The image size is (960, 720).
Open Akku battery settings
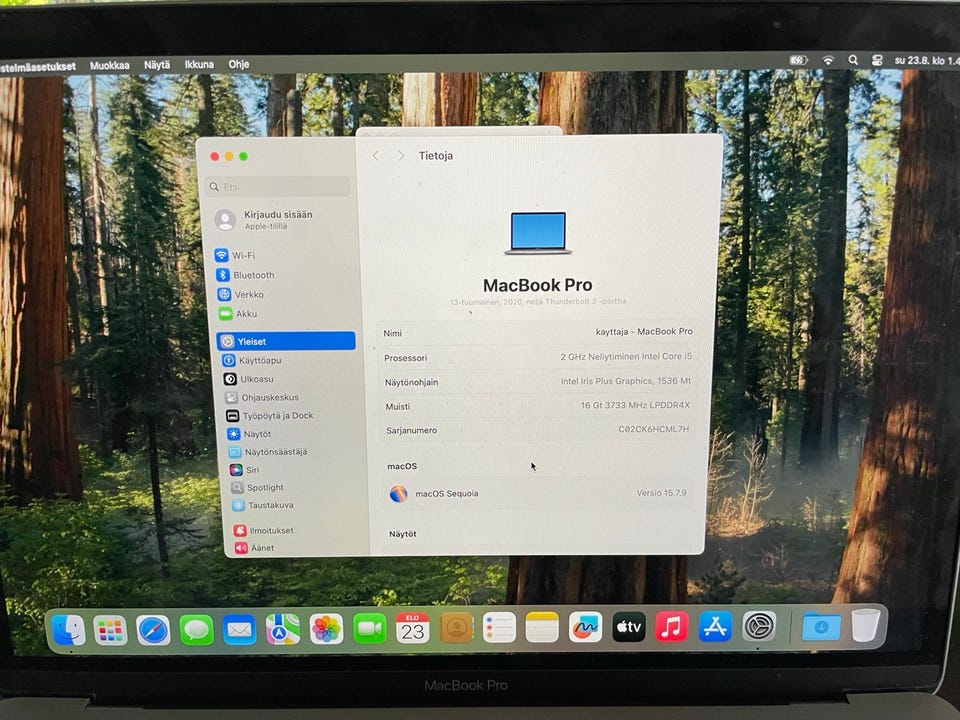coord(238,313)
